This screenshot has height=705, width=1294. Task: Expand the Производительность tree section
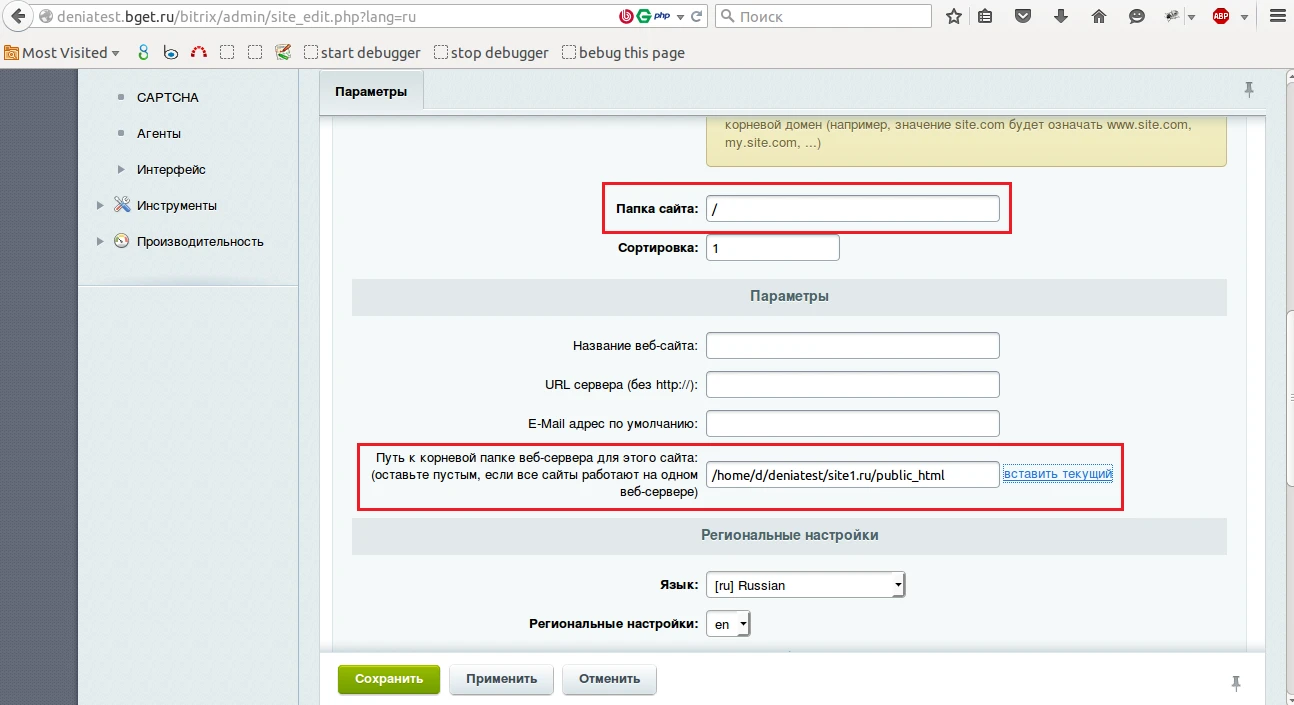click(x=100, y=242)
